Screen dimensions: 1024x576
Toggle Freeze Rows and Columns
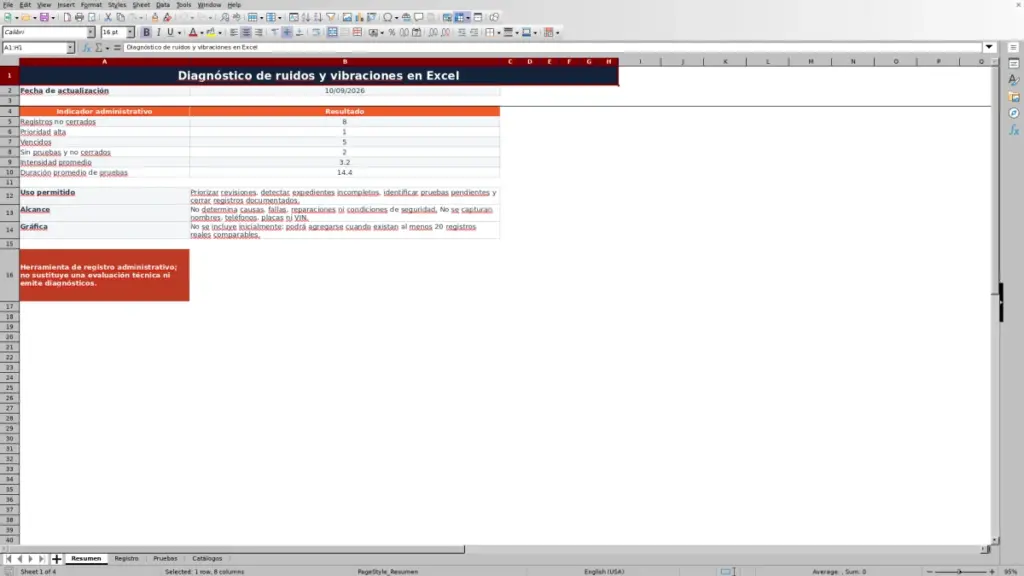(460, 18)
